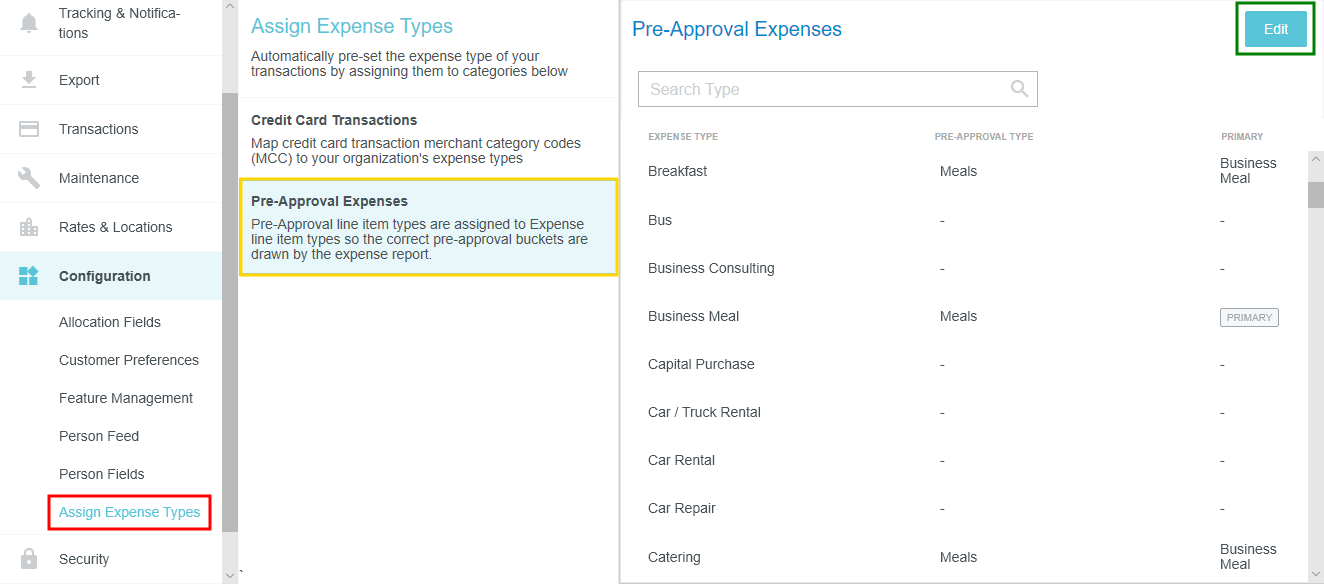
Task: Go to Person Feed settings
Action: pos(99,436)
